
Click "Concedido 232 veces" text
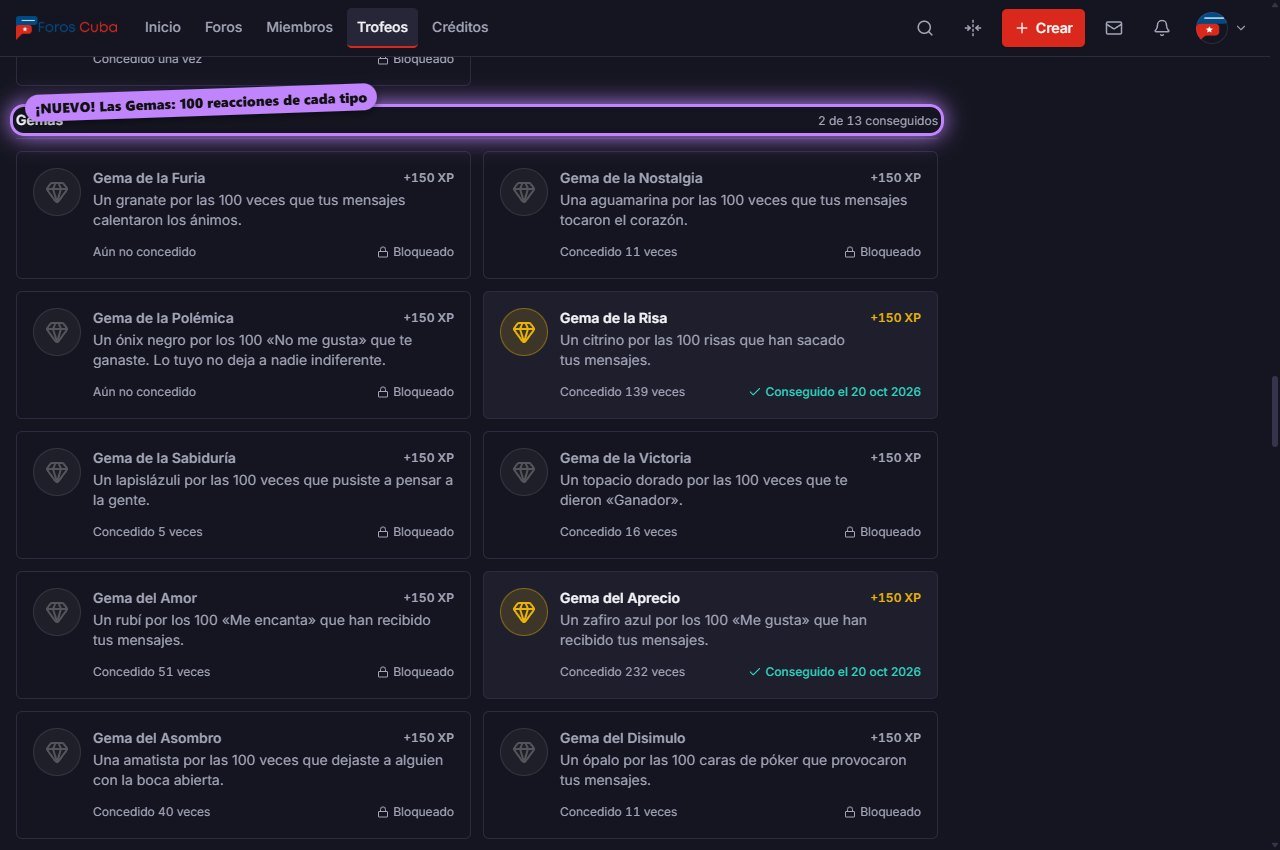pos(622,672)
